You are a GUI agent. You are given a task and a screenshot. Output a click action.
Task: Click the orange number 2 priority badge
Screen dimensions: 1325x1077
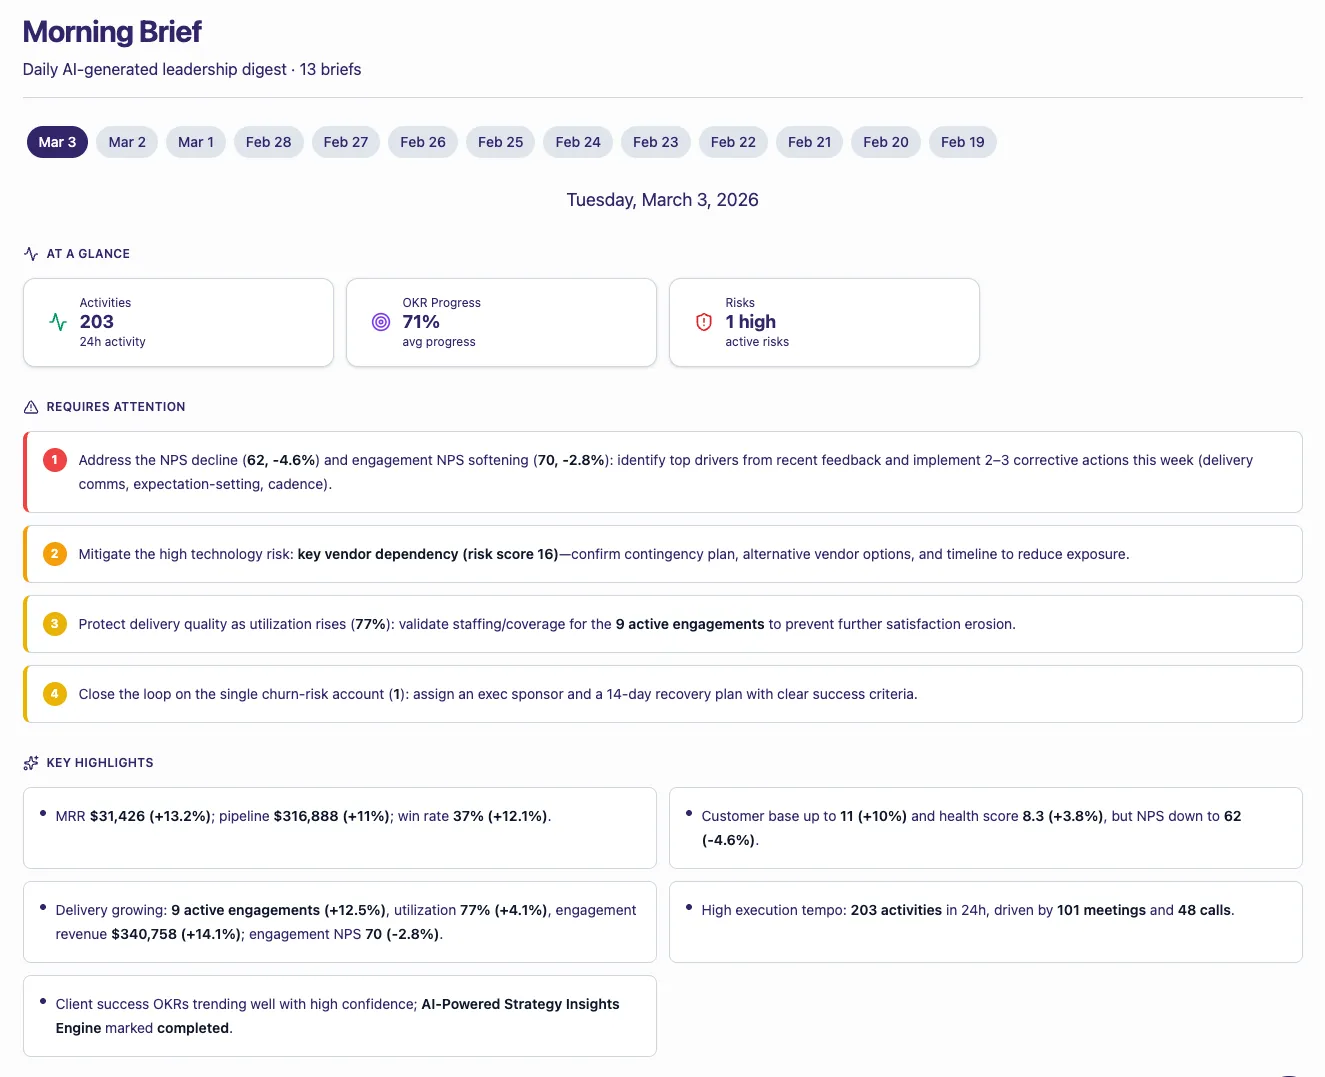[x=55, y=554]
